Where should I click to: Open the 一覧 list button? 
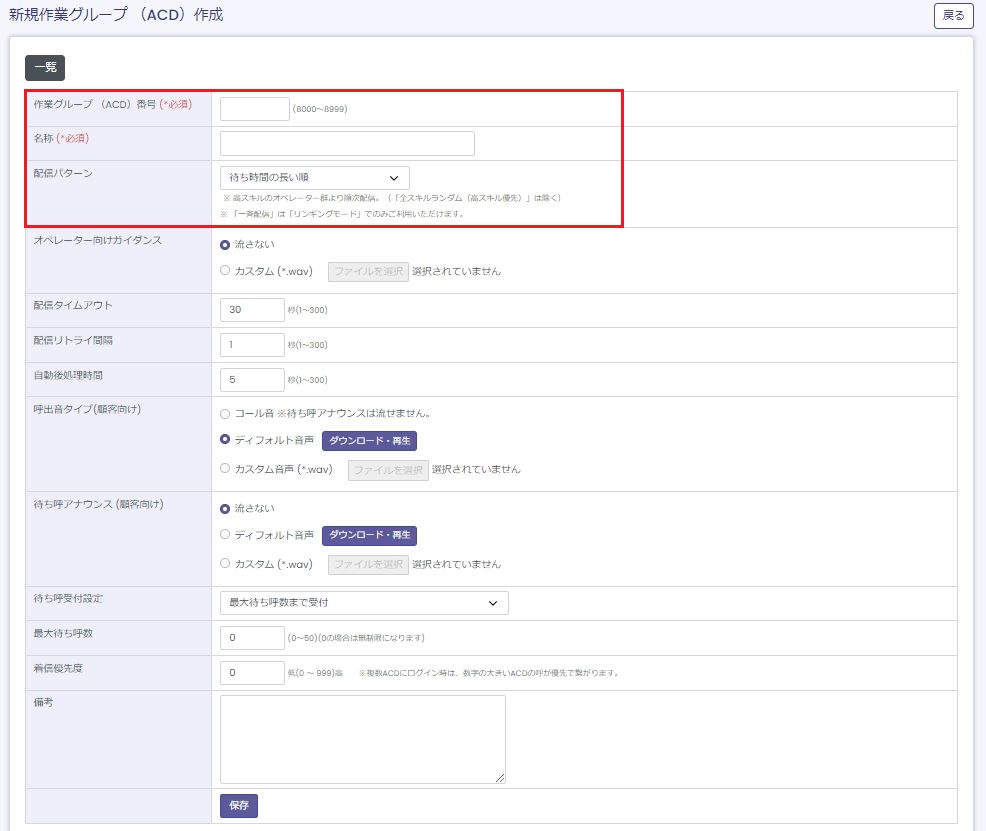(x=45, y=68)
